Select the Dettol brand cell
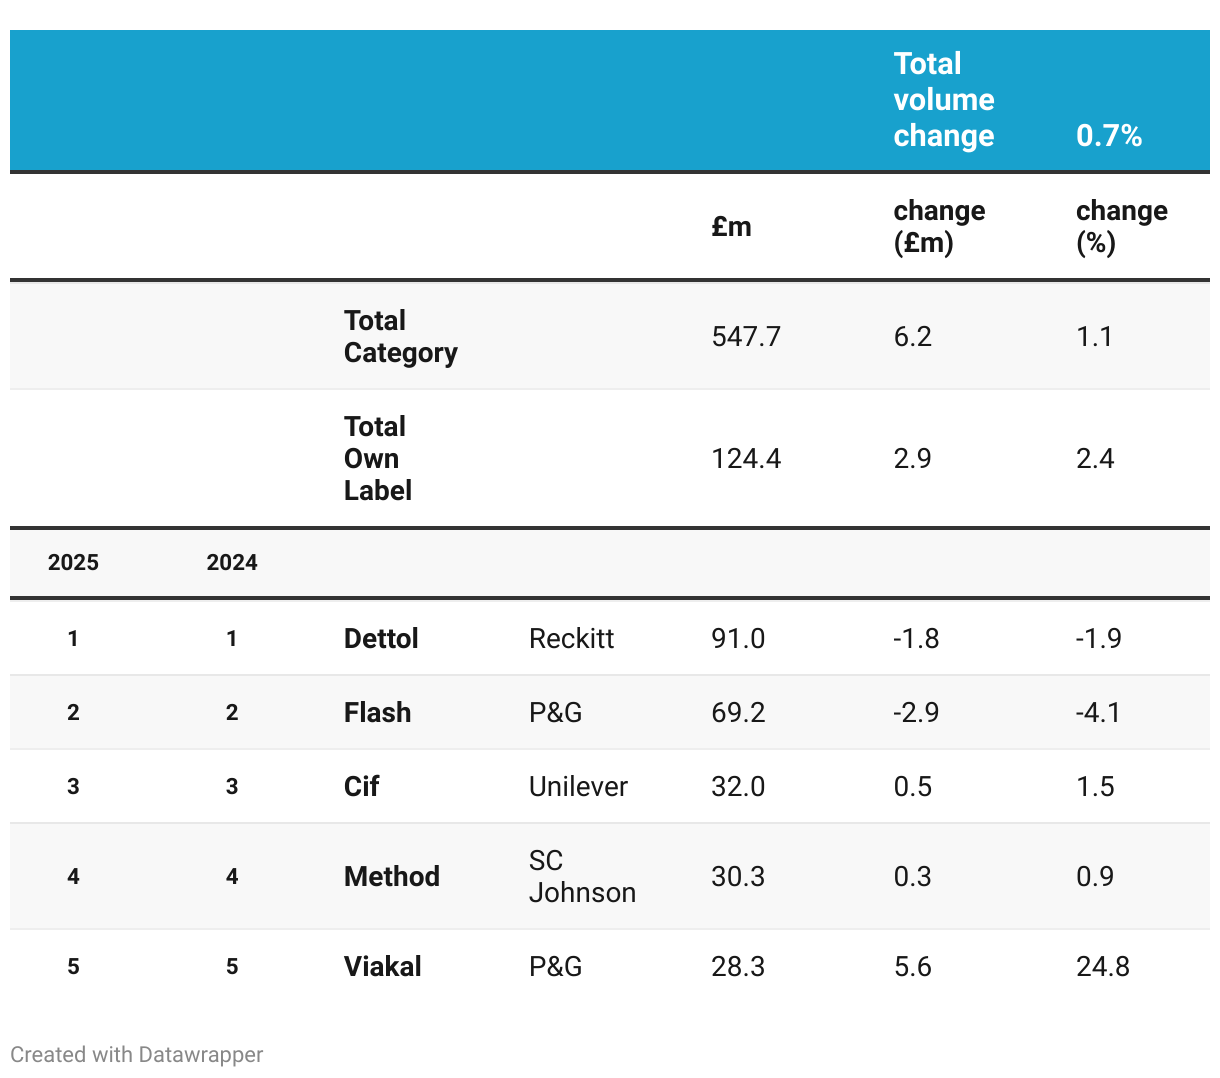The image size is (1220, 1078). pos(381,638)
